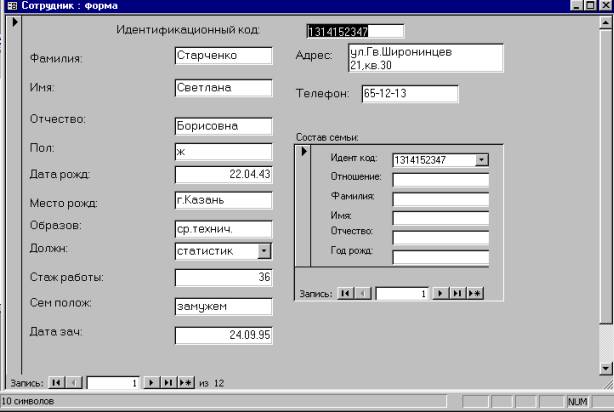614x412 pixels.
Task: Click the Дата рожд field 22.04.43
Action: tap(224, 175)
